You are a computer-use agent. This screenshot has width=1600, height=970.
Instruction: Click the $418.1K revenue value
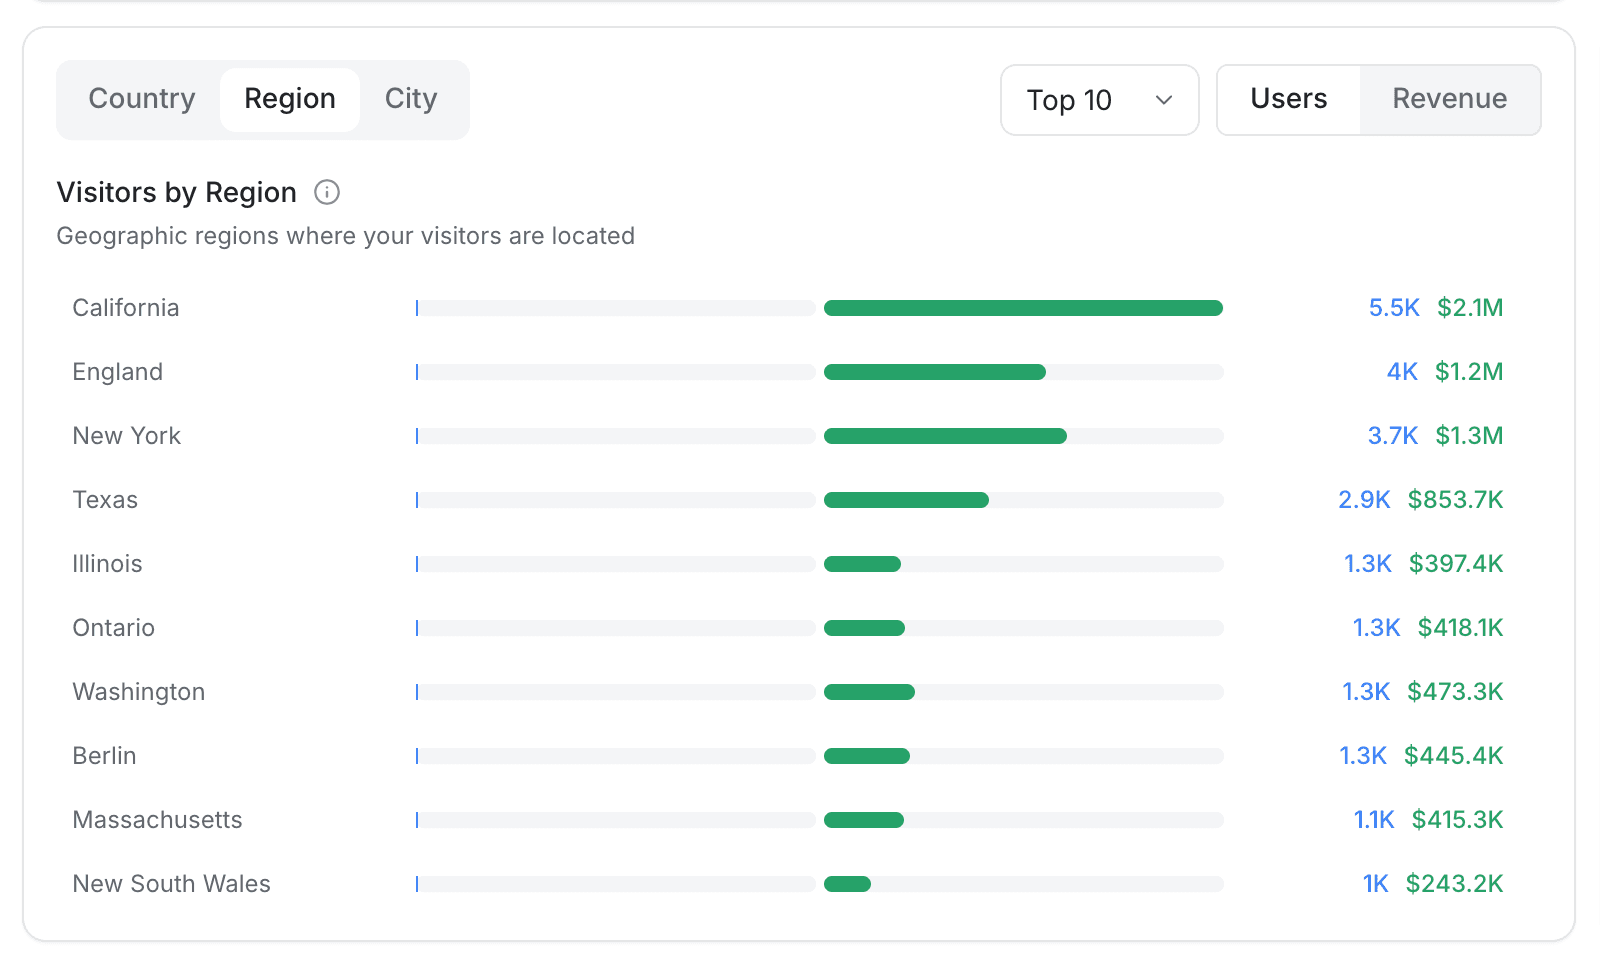pyautogui.click(x=1460, y=628)
